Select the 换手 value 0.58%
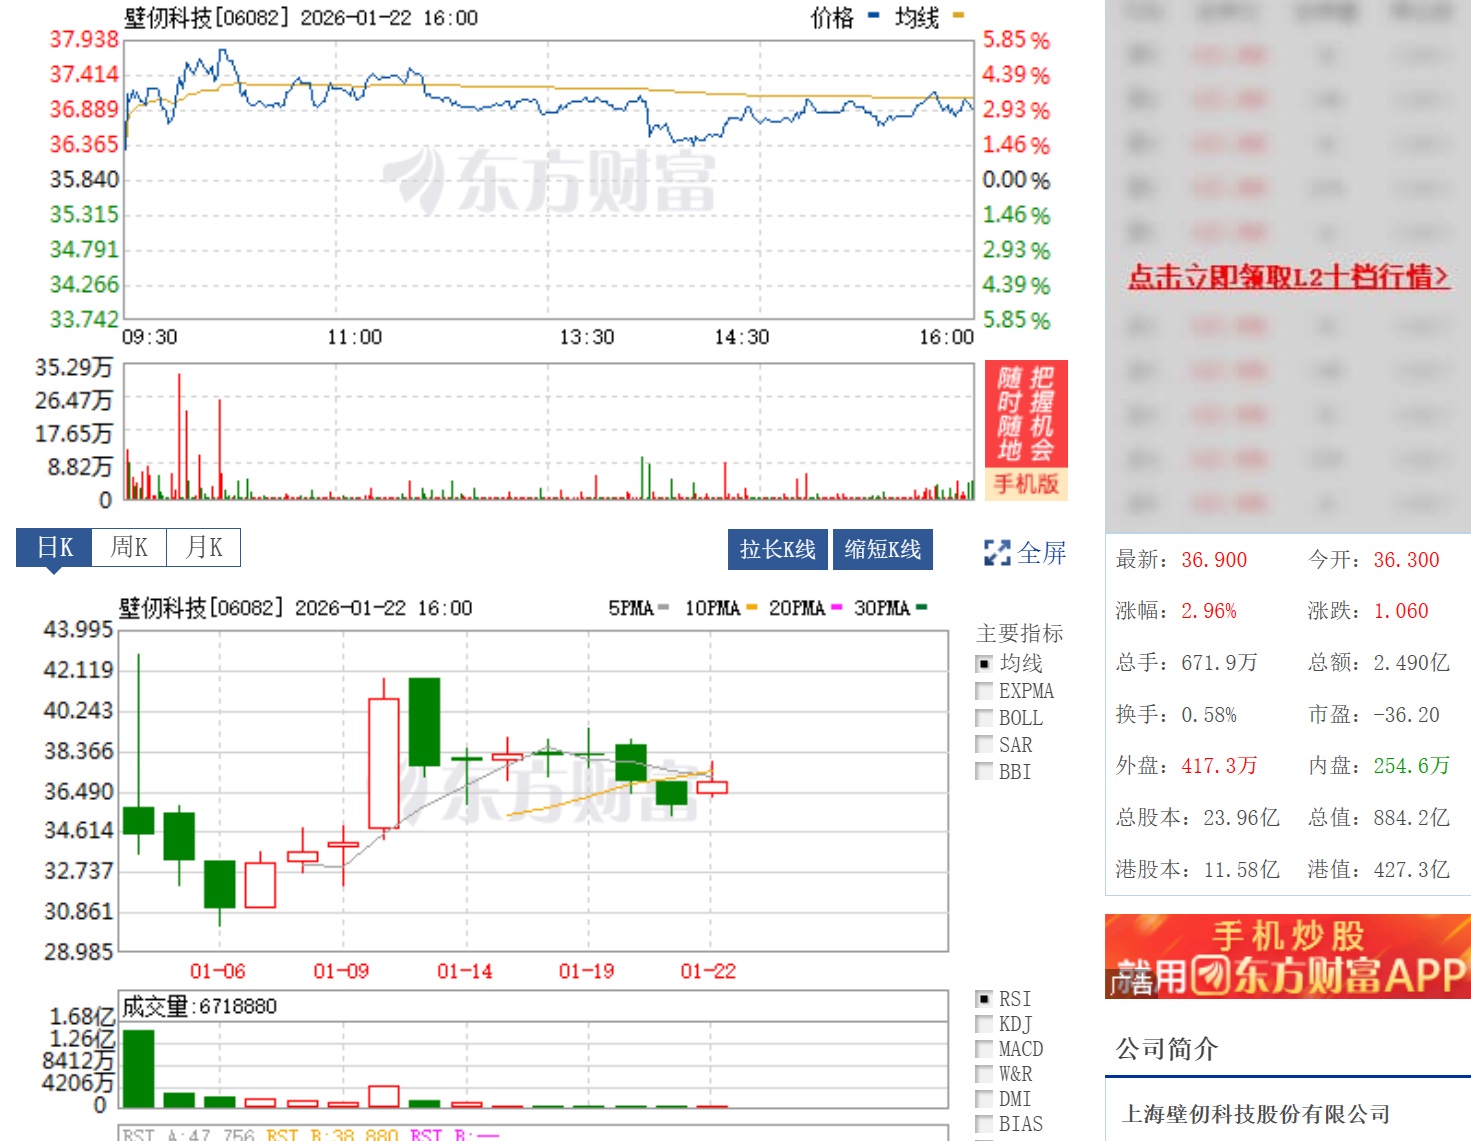Viewport: 1471px width, 1141px height. (1209, 715)
